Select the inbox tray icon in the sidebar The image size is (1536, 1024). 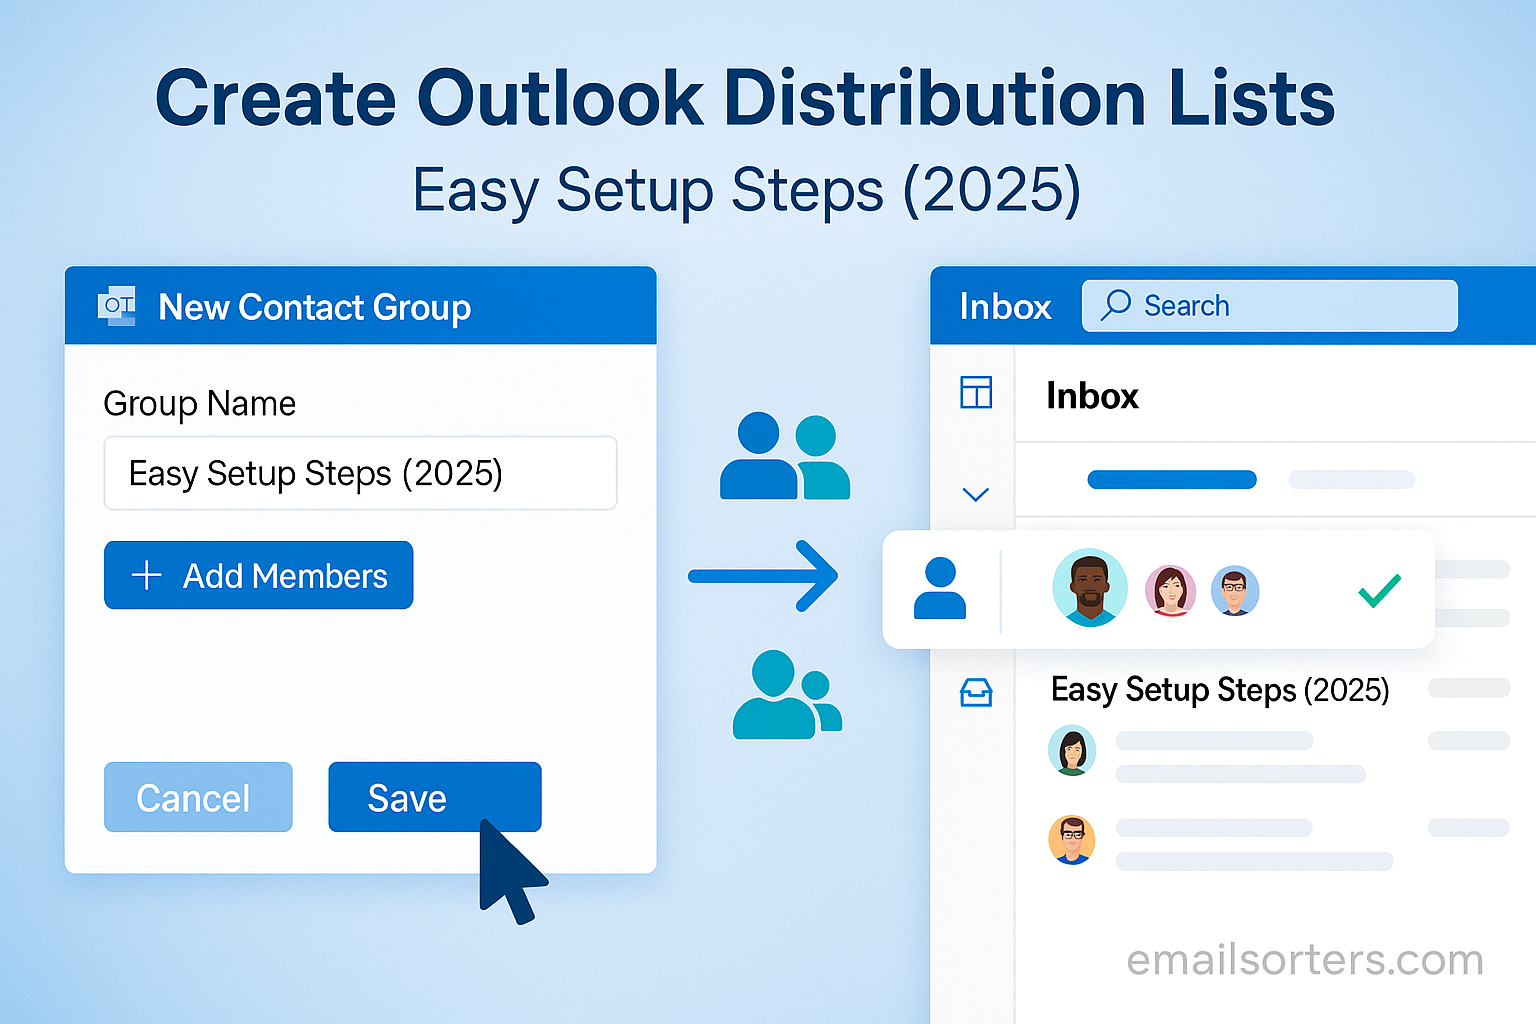click(975, 692)
